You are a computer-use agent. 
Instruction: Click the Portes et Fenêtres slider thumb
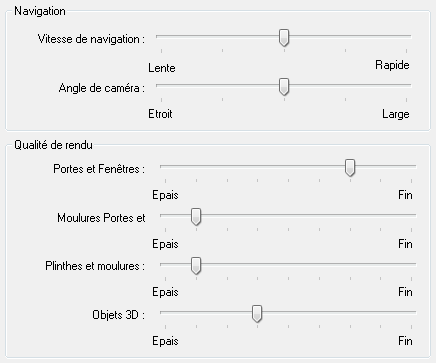tap(350, 167)
